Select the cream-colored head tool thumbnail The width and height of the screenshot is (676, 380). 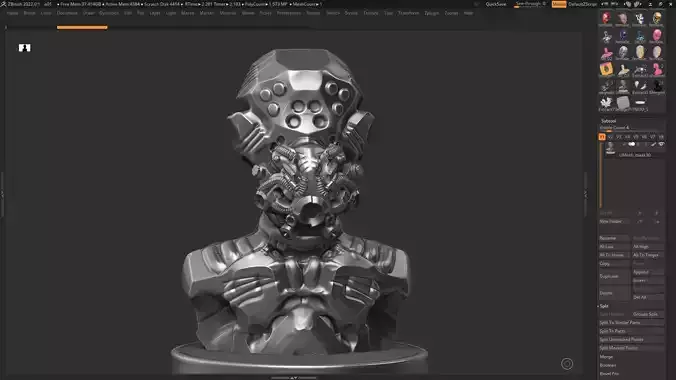[x=640, y=52]
